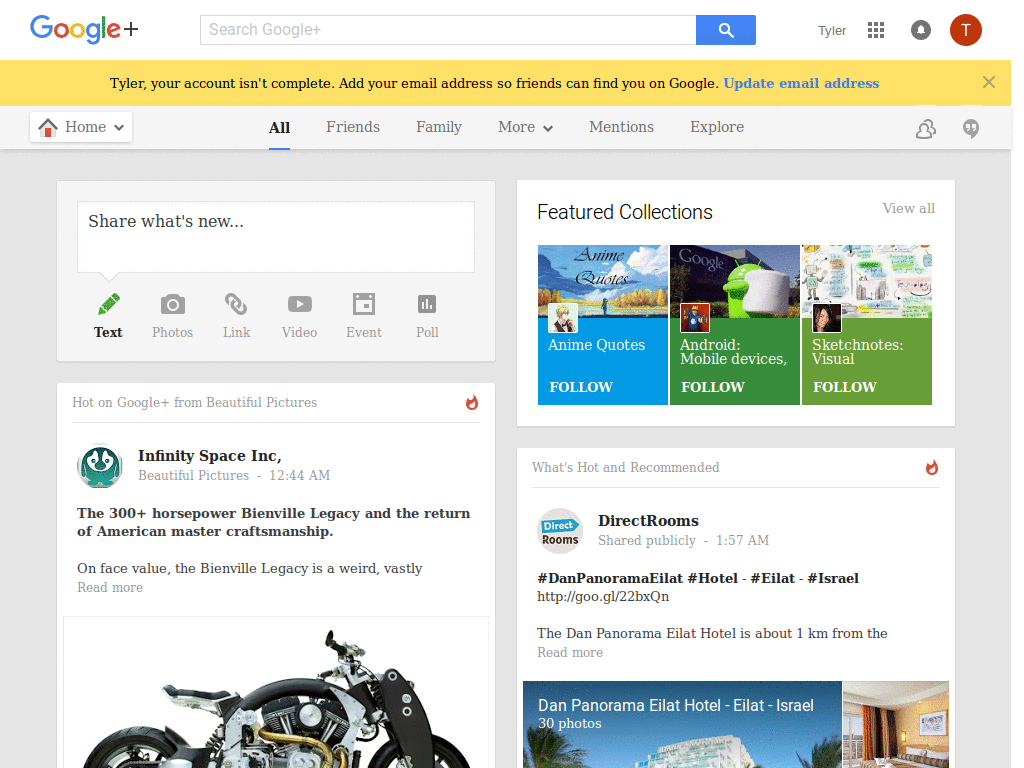This screenshot has height=768, width=1024.
Task: Open the goo.gl/22bxQn link
Action: (x=603, y=596)
